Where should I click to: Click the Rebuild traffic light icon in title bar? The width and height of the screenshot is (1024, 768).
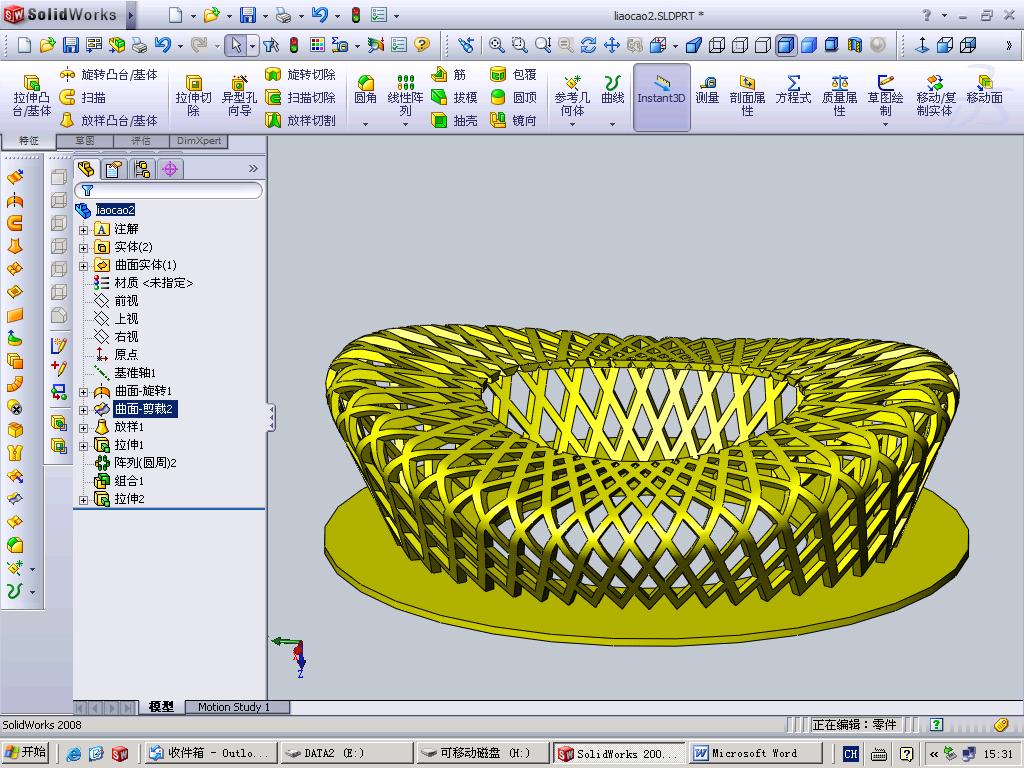coord(356,15)
